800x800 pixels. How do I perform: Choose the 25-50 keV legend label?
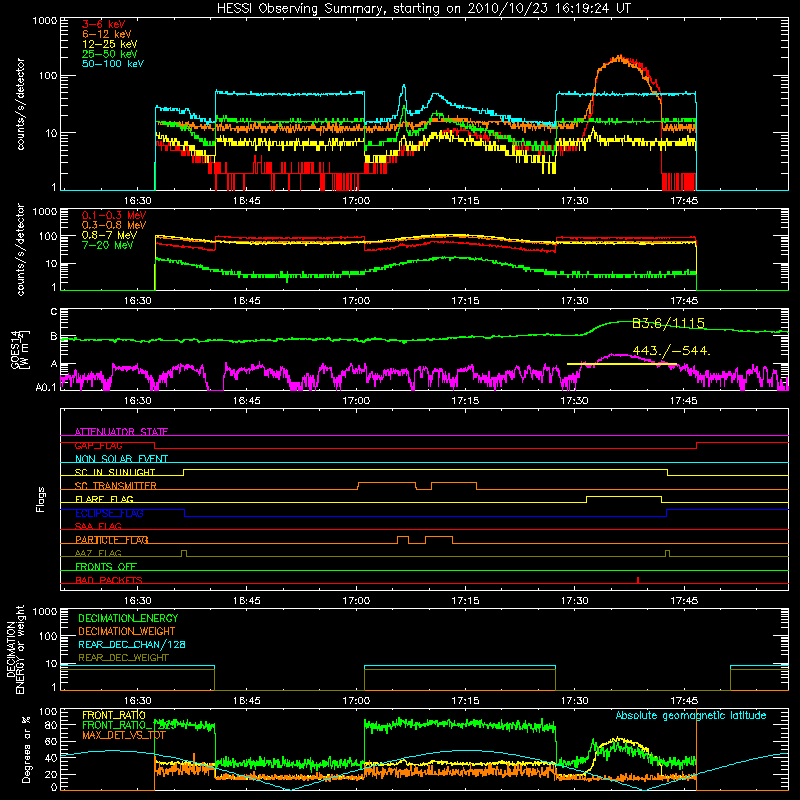click(x=110, y=54)
